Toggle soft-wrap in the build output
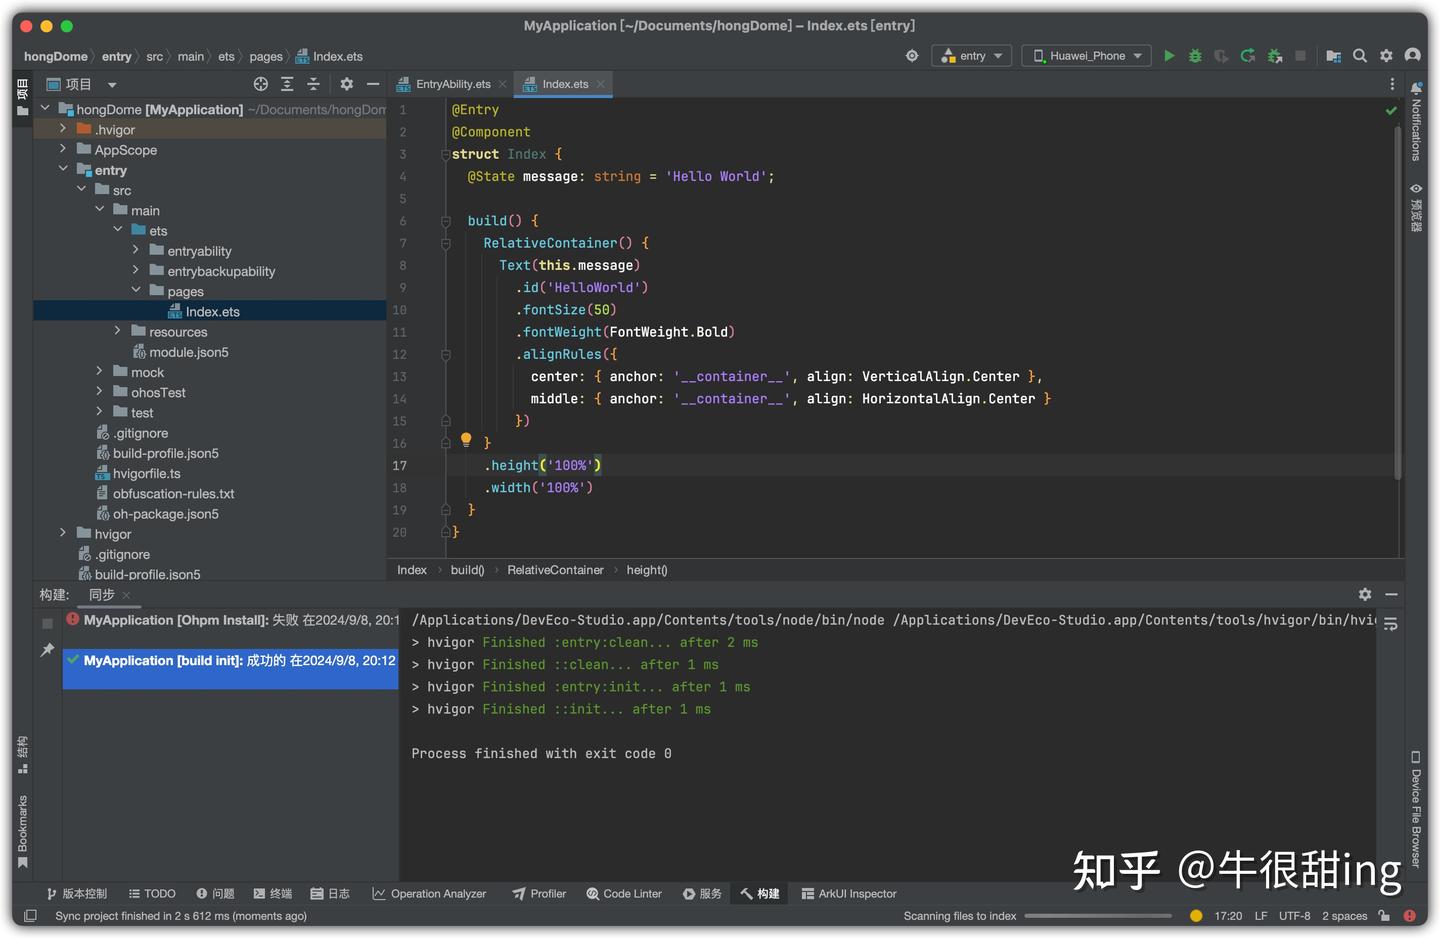Image resolution: width=1440 pixels, height=938 pixels. 1390,624
